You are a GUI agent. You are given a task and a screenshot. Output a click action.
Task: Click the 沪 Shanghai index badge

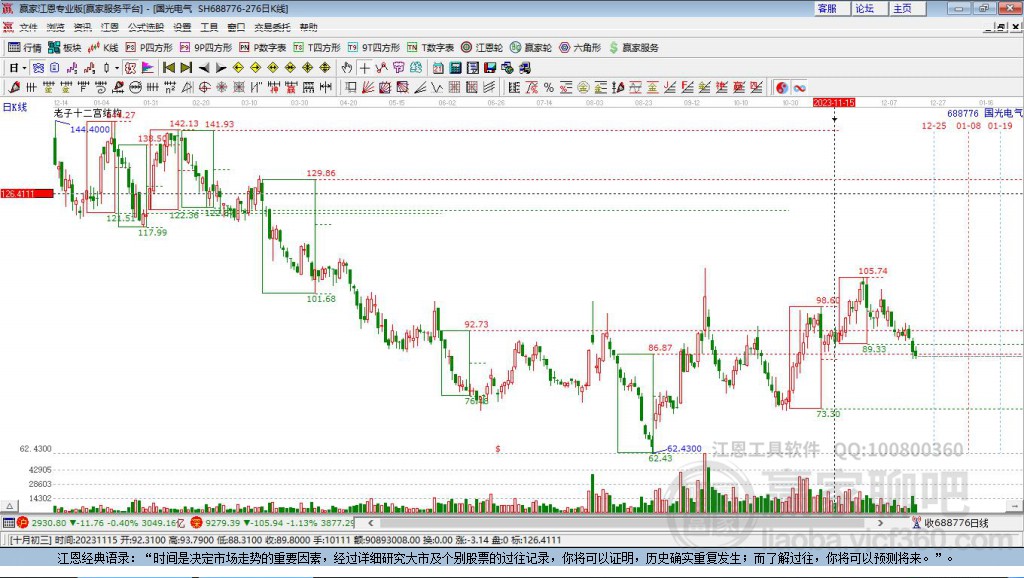[x=23, y=522]
